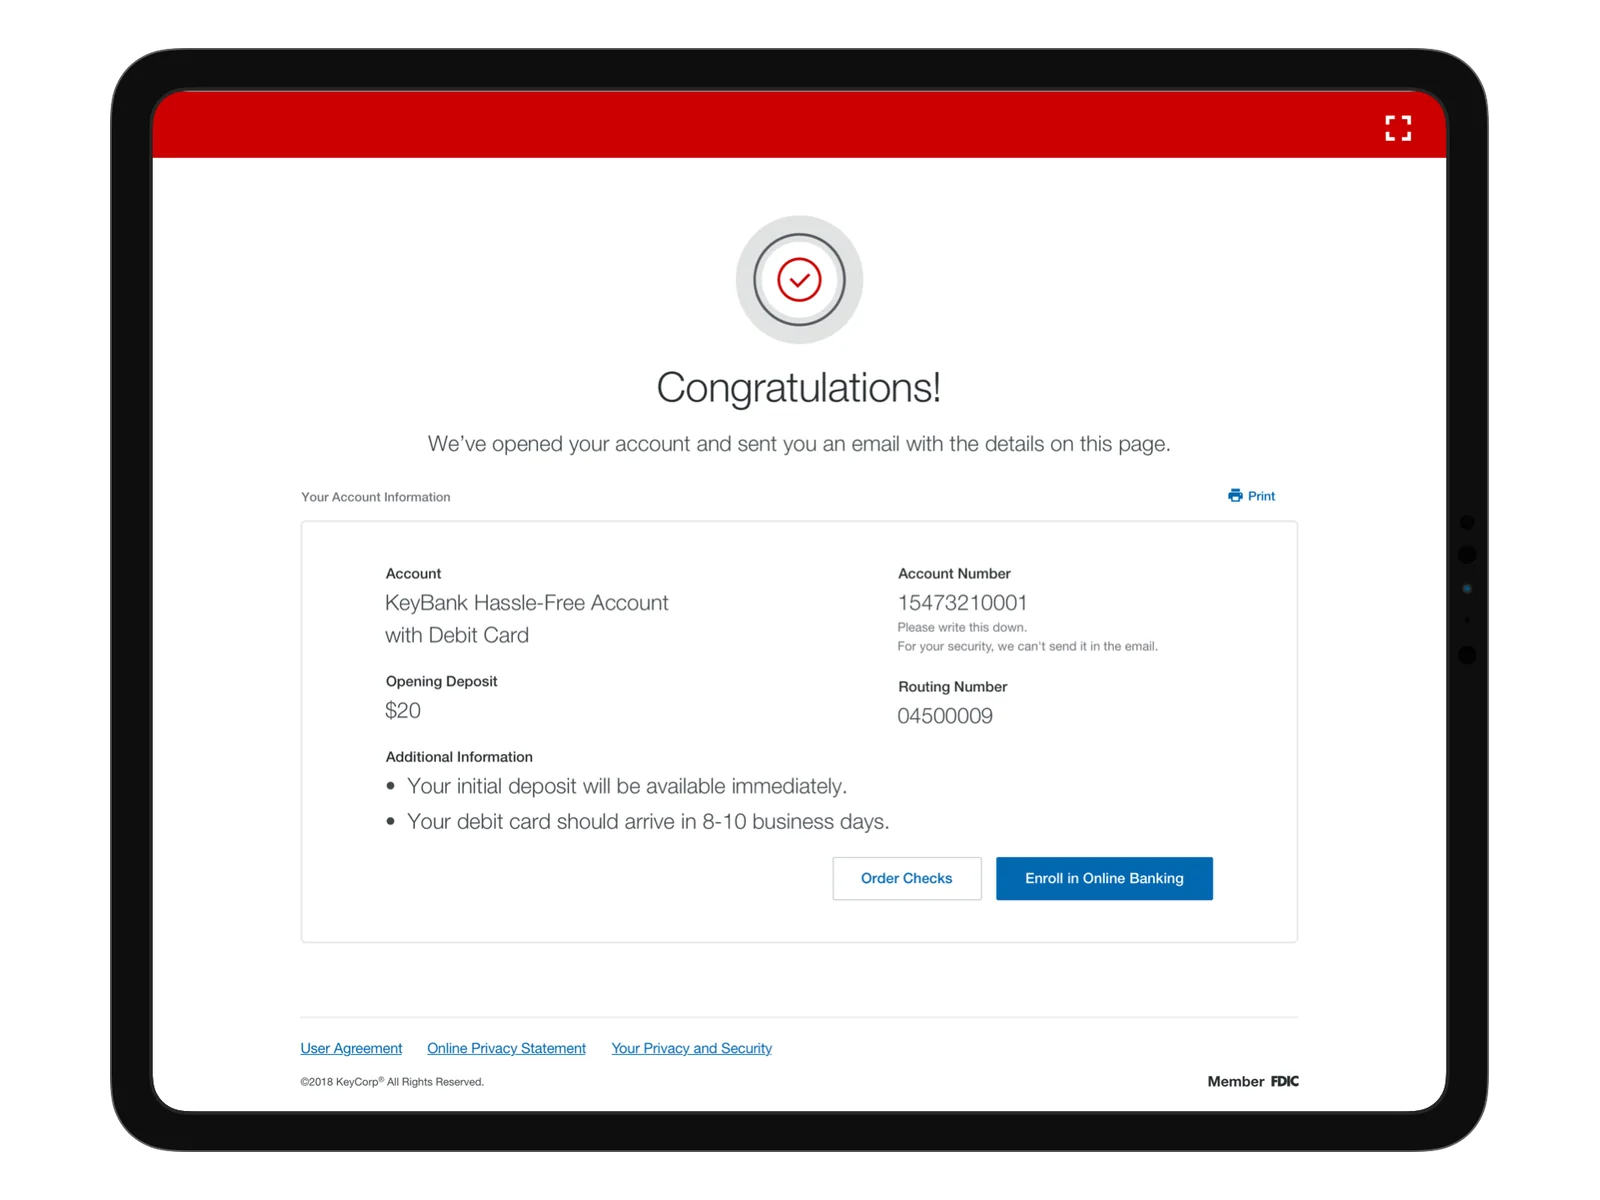
Task: Click the Member FDIC logo
Action: tap(1253, 1081)
